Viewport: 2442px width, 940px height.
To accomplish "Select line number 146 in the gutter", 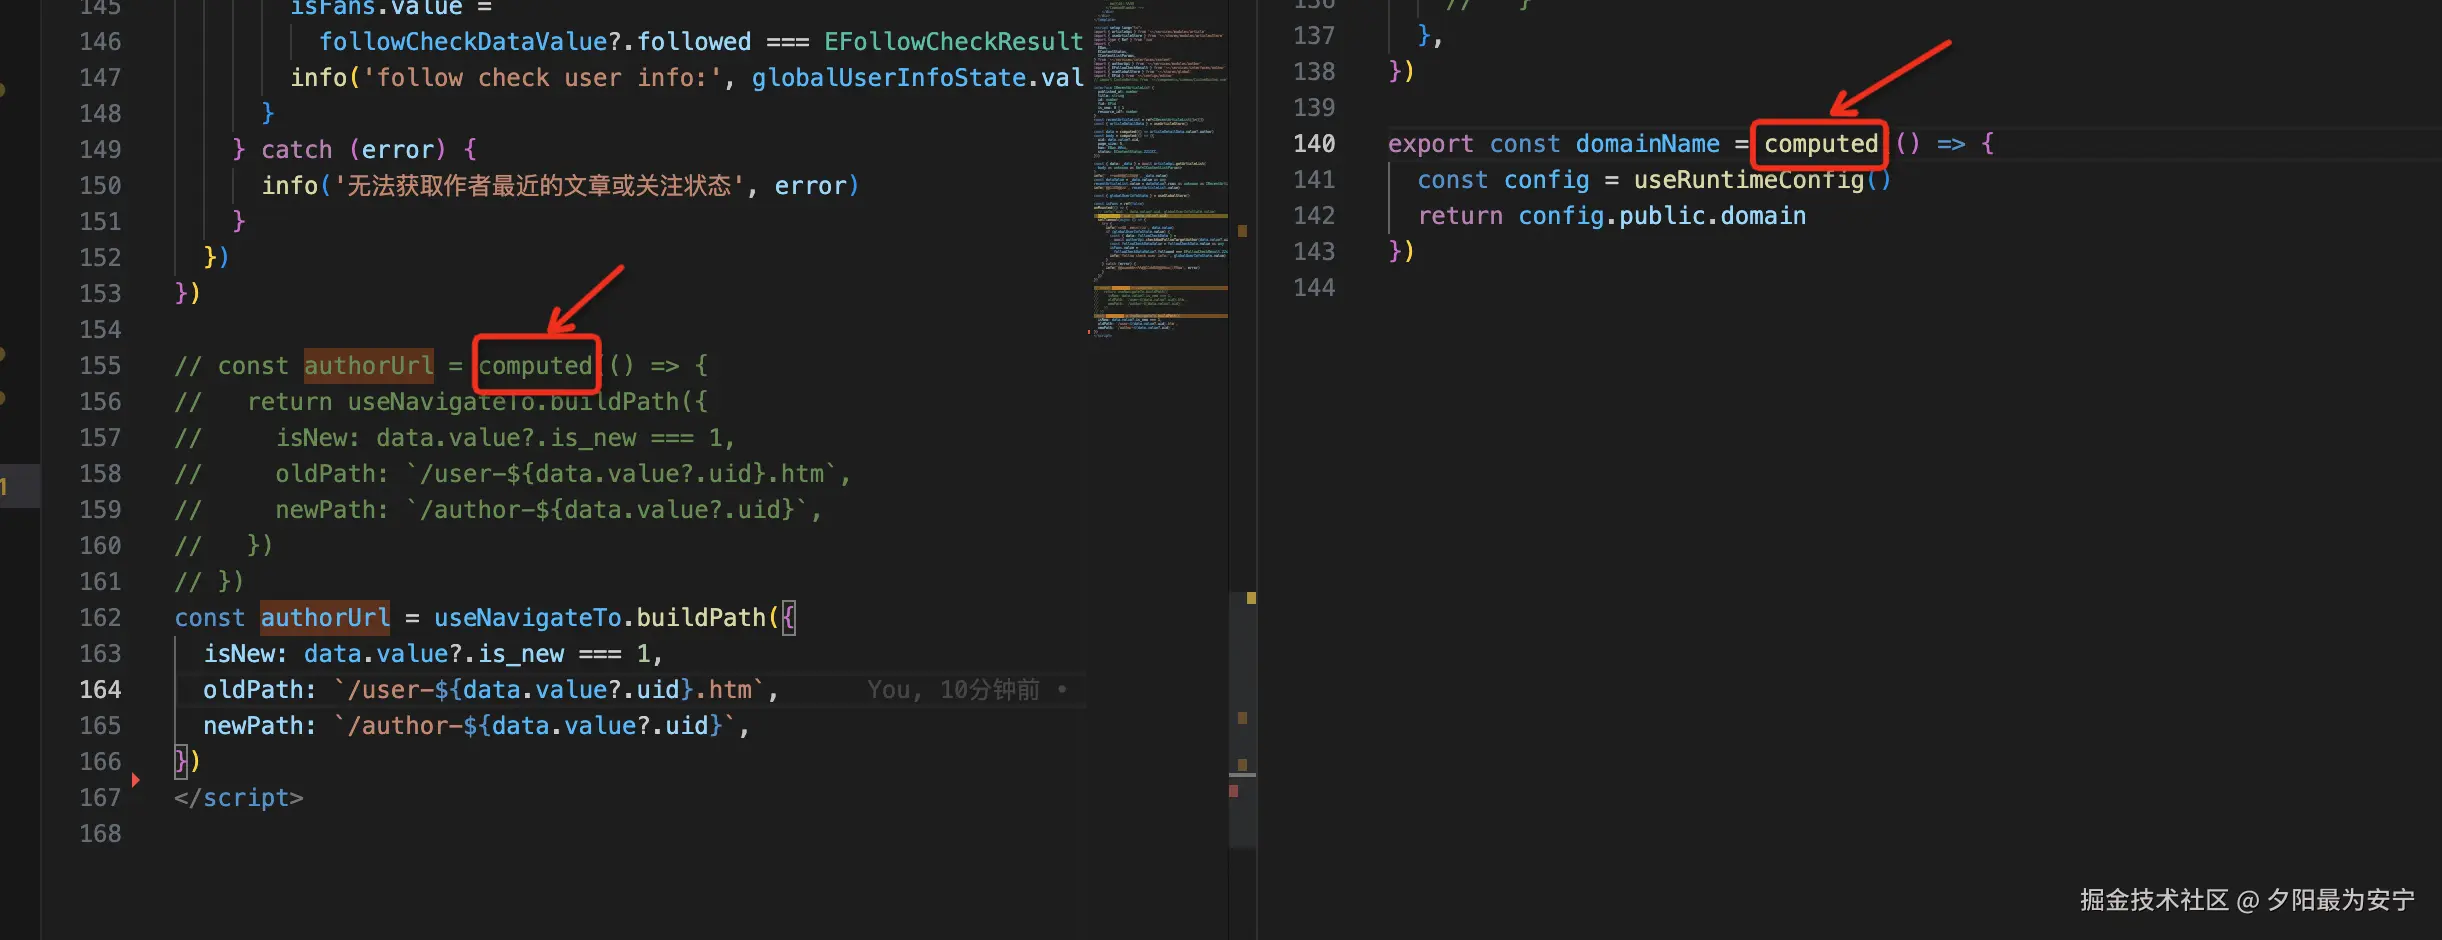I will (100, 42).
